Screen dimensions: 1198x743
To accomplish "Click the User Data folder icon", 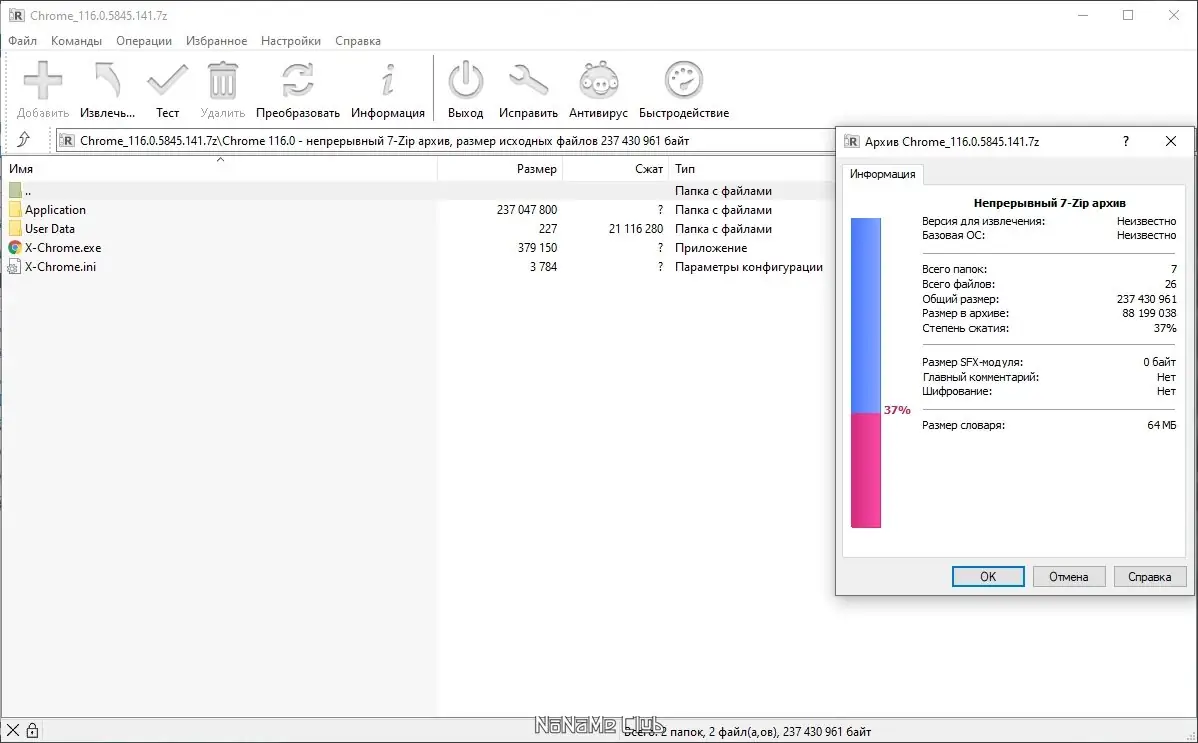I will pyautogui.click(x=15, y=229).
